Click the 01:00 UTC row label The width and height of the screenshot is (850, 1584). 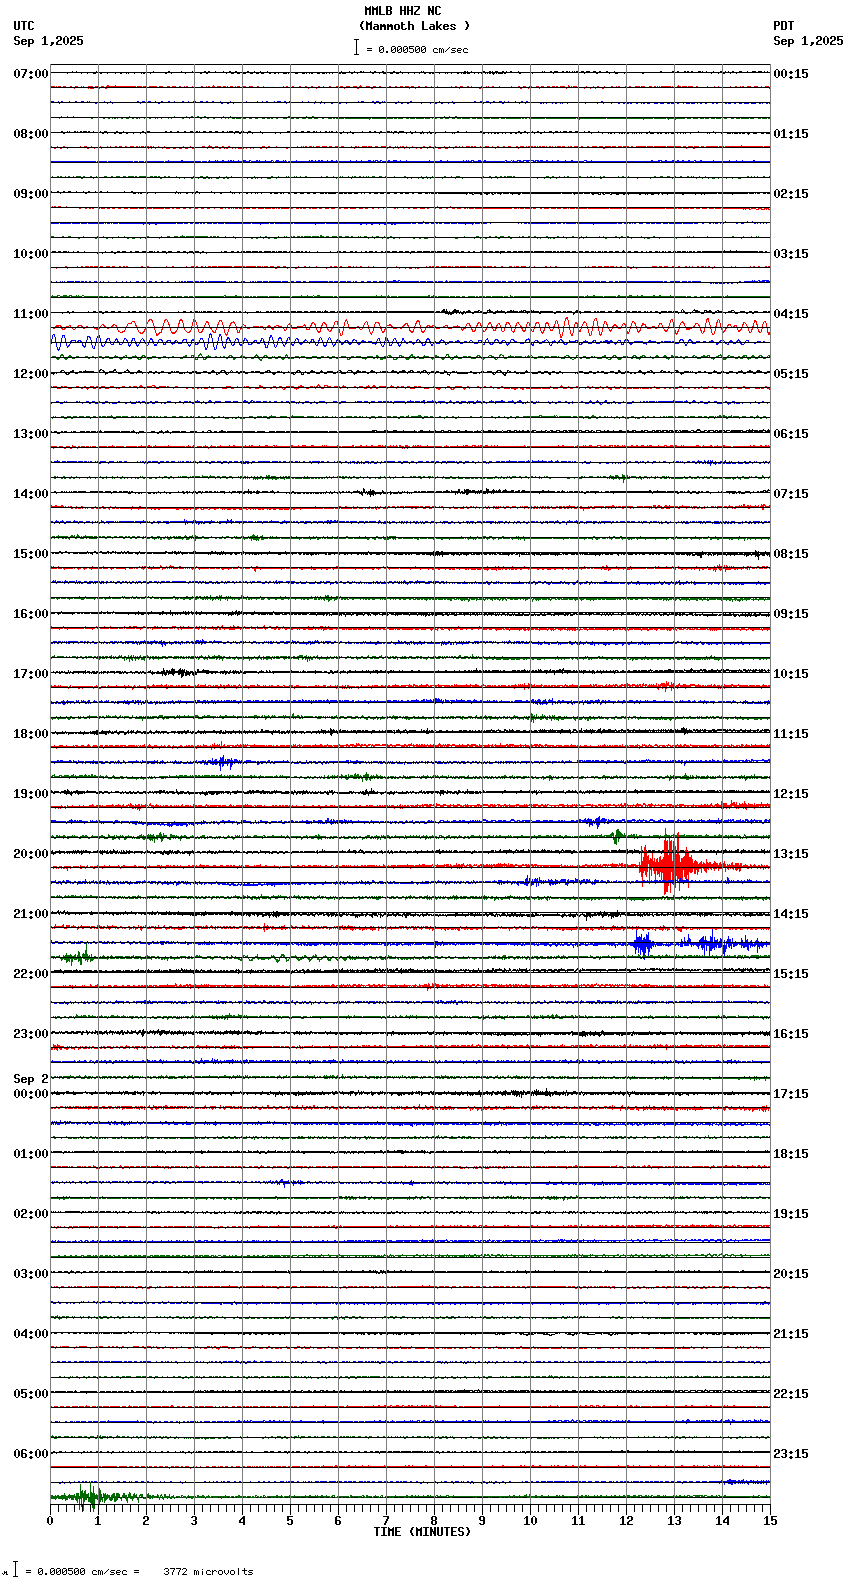tap(31, 1154)
